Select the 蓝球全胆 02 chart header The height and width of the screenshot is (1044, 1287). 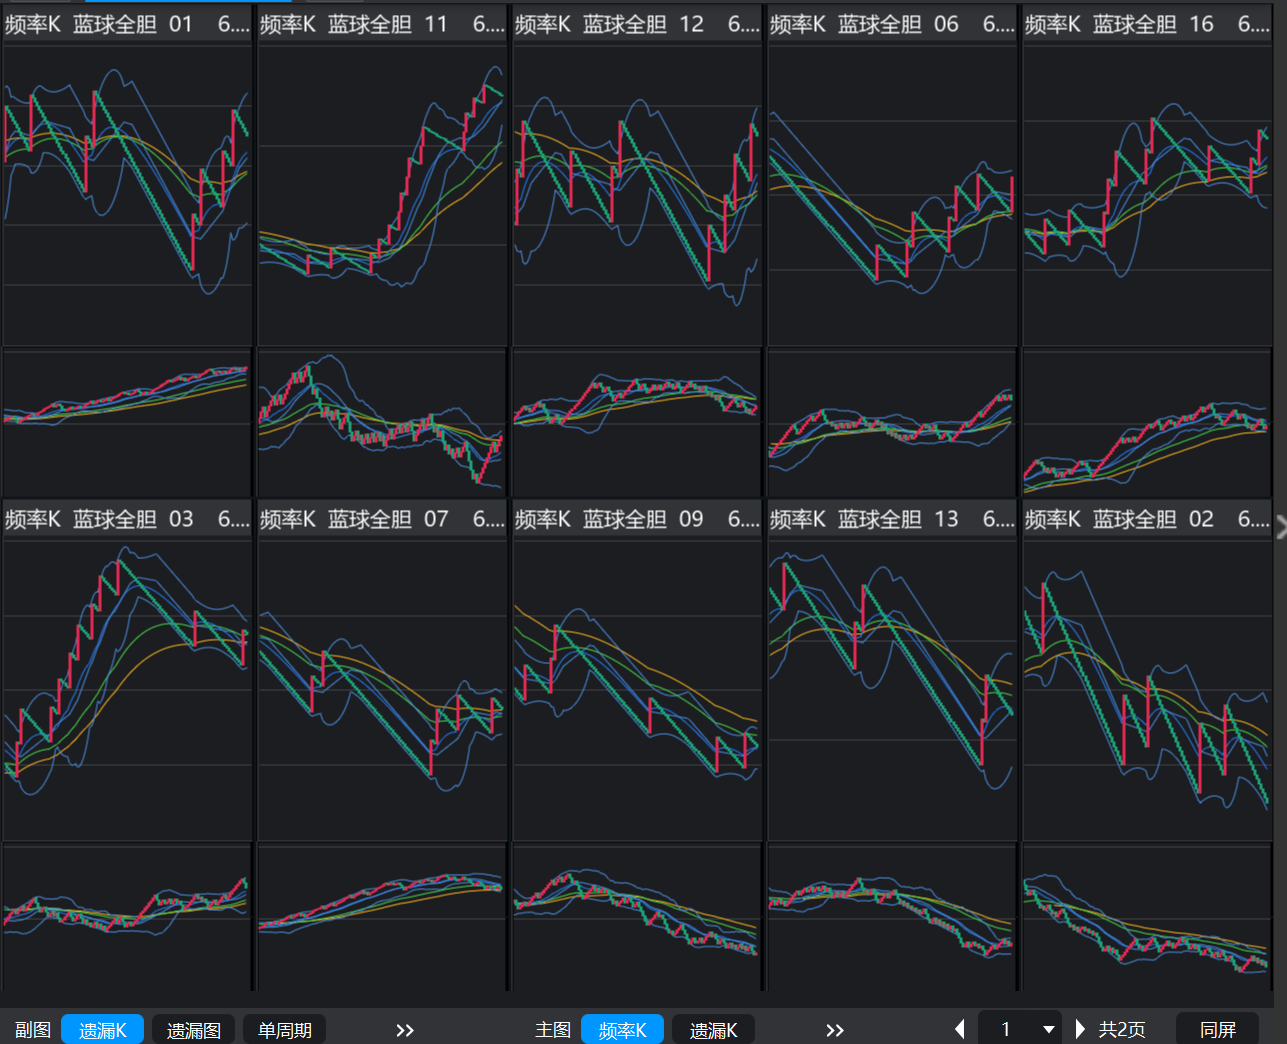point(1147,519)
